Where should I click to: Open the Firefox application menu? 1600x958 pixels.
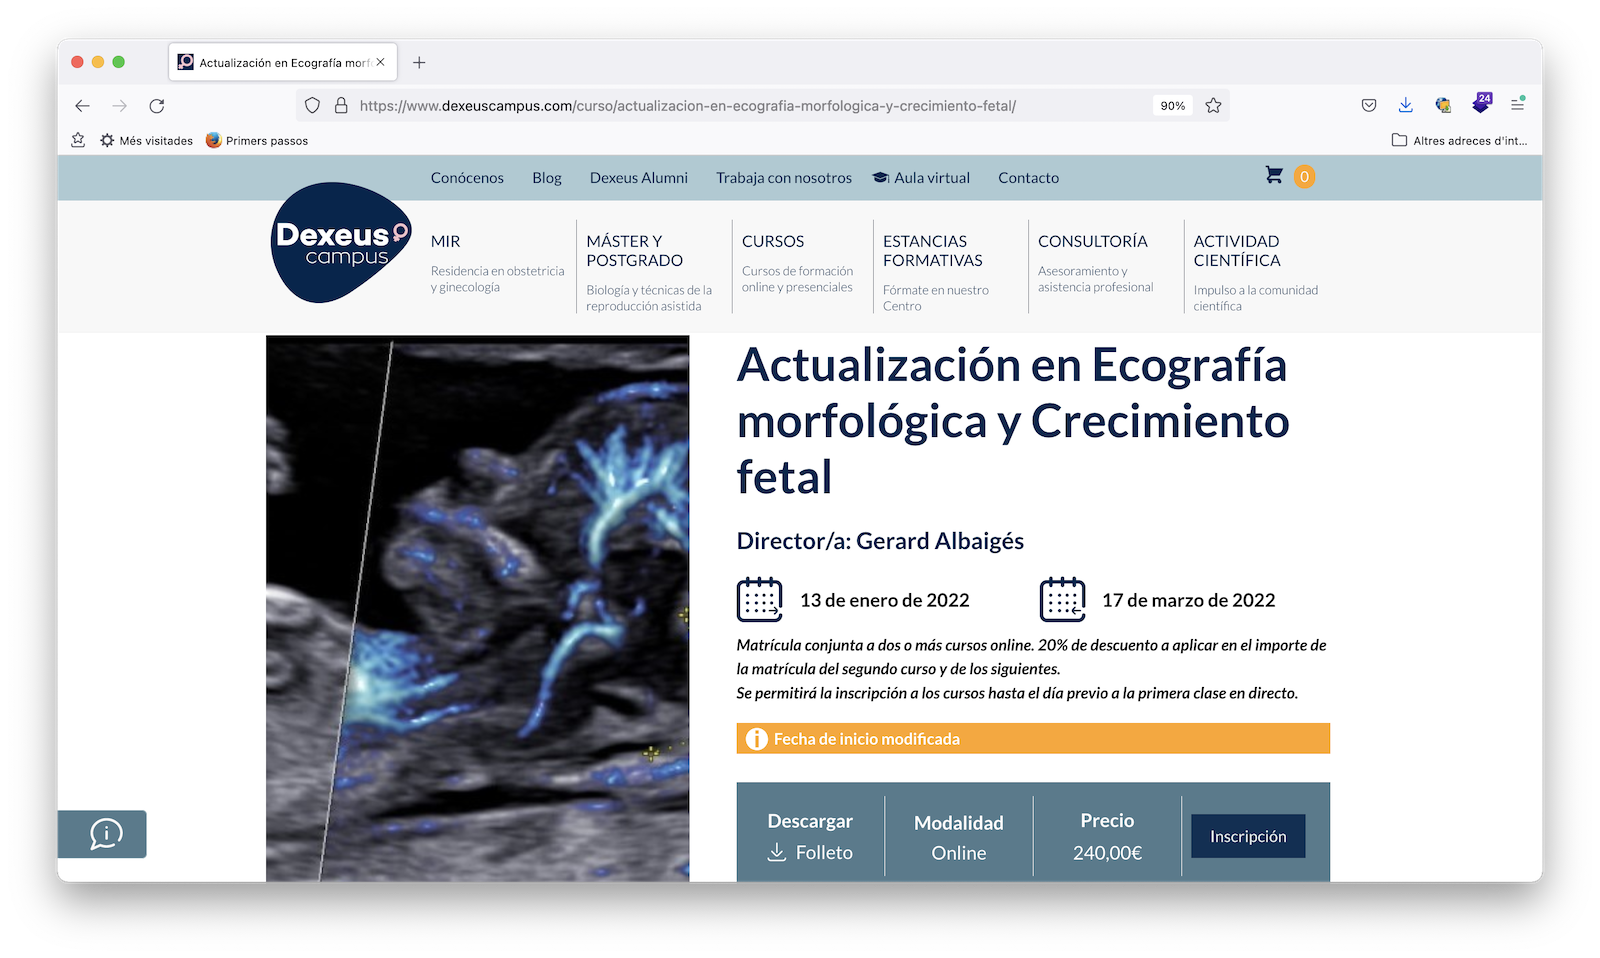pos(1517,105)
